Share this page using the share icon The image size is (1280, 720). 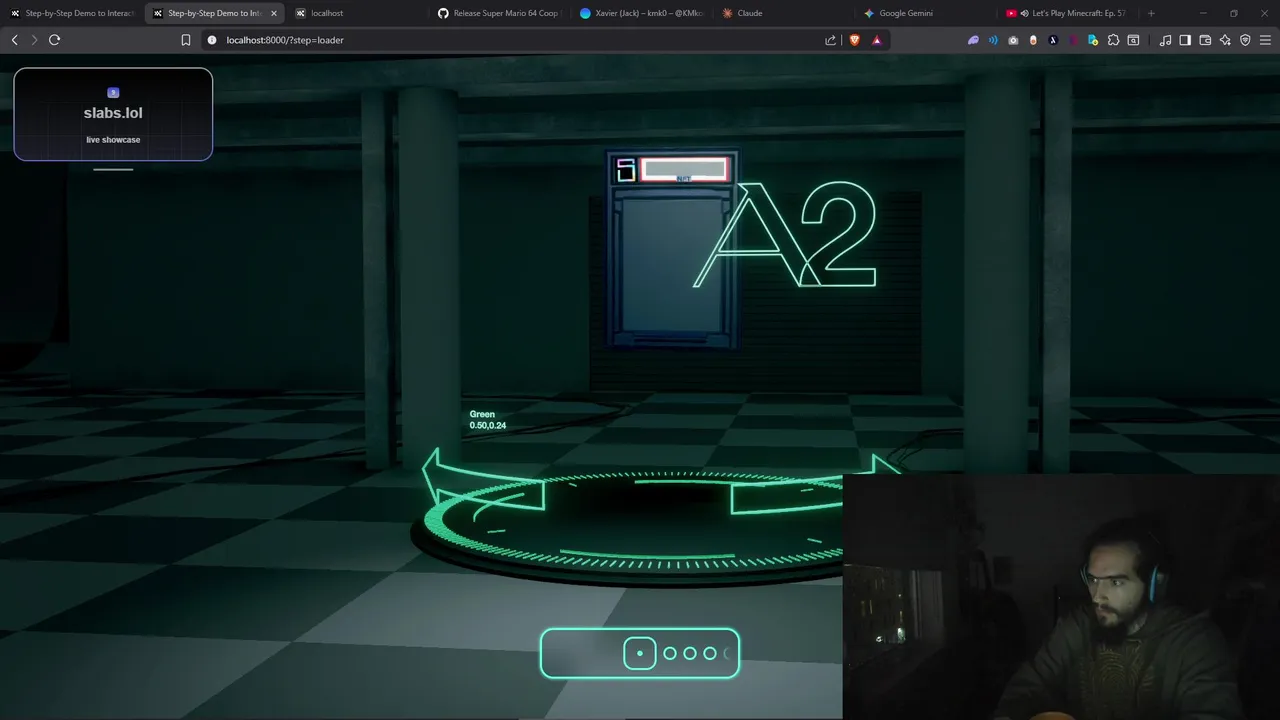click(x=830, y=40)
